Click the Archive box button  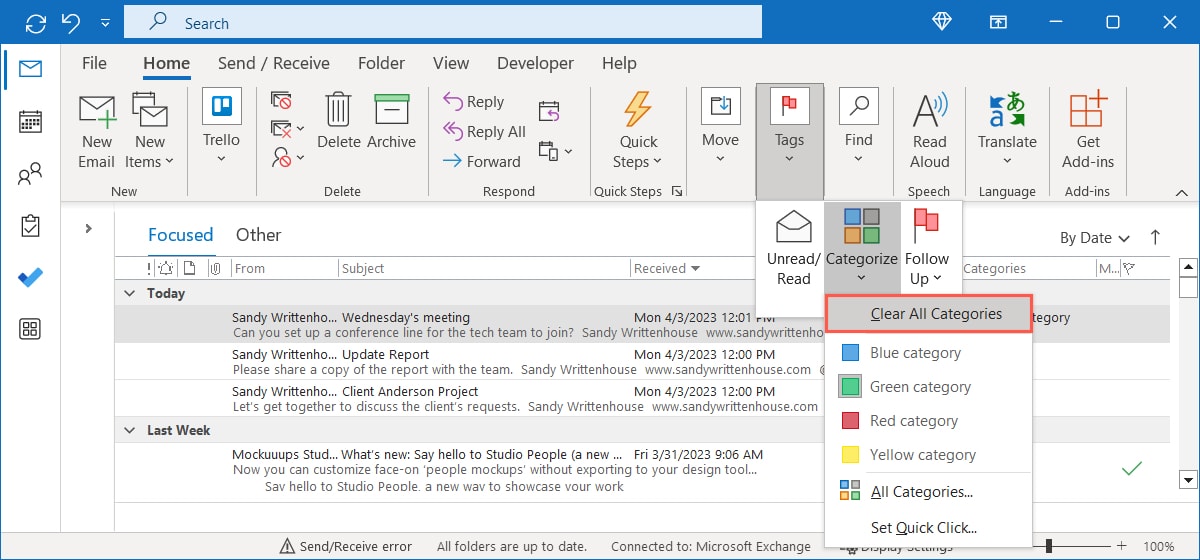coord(391,122)
